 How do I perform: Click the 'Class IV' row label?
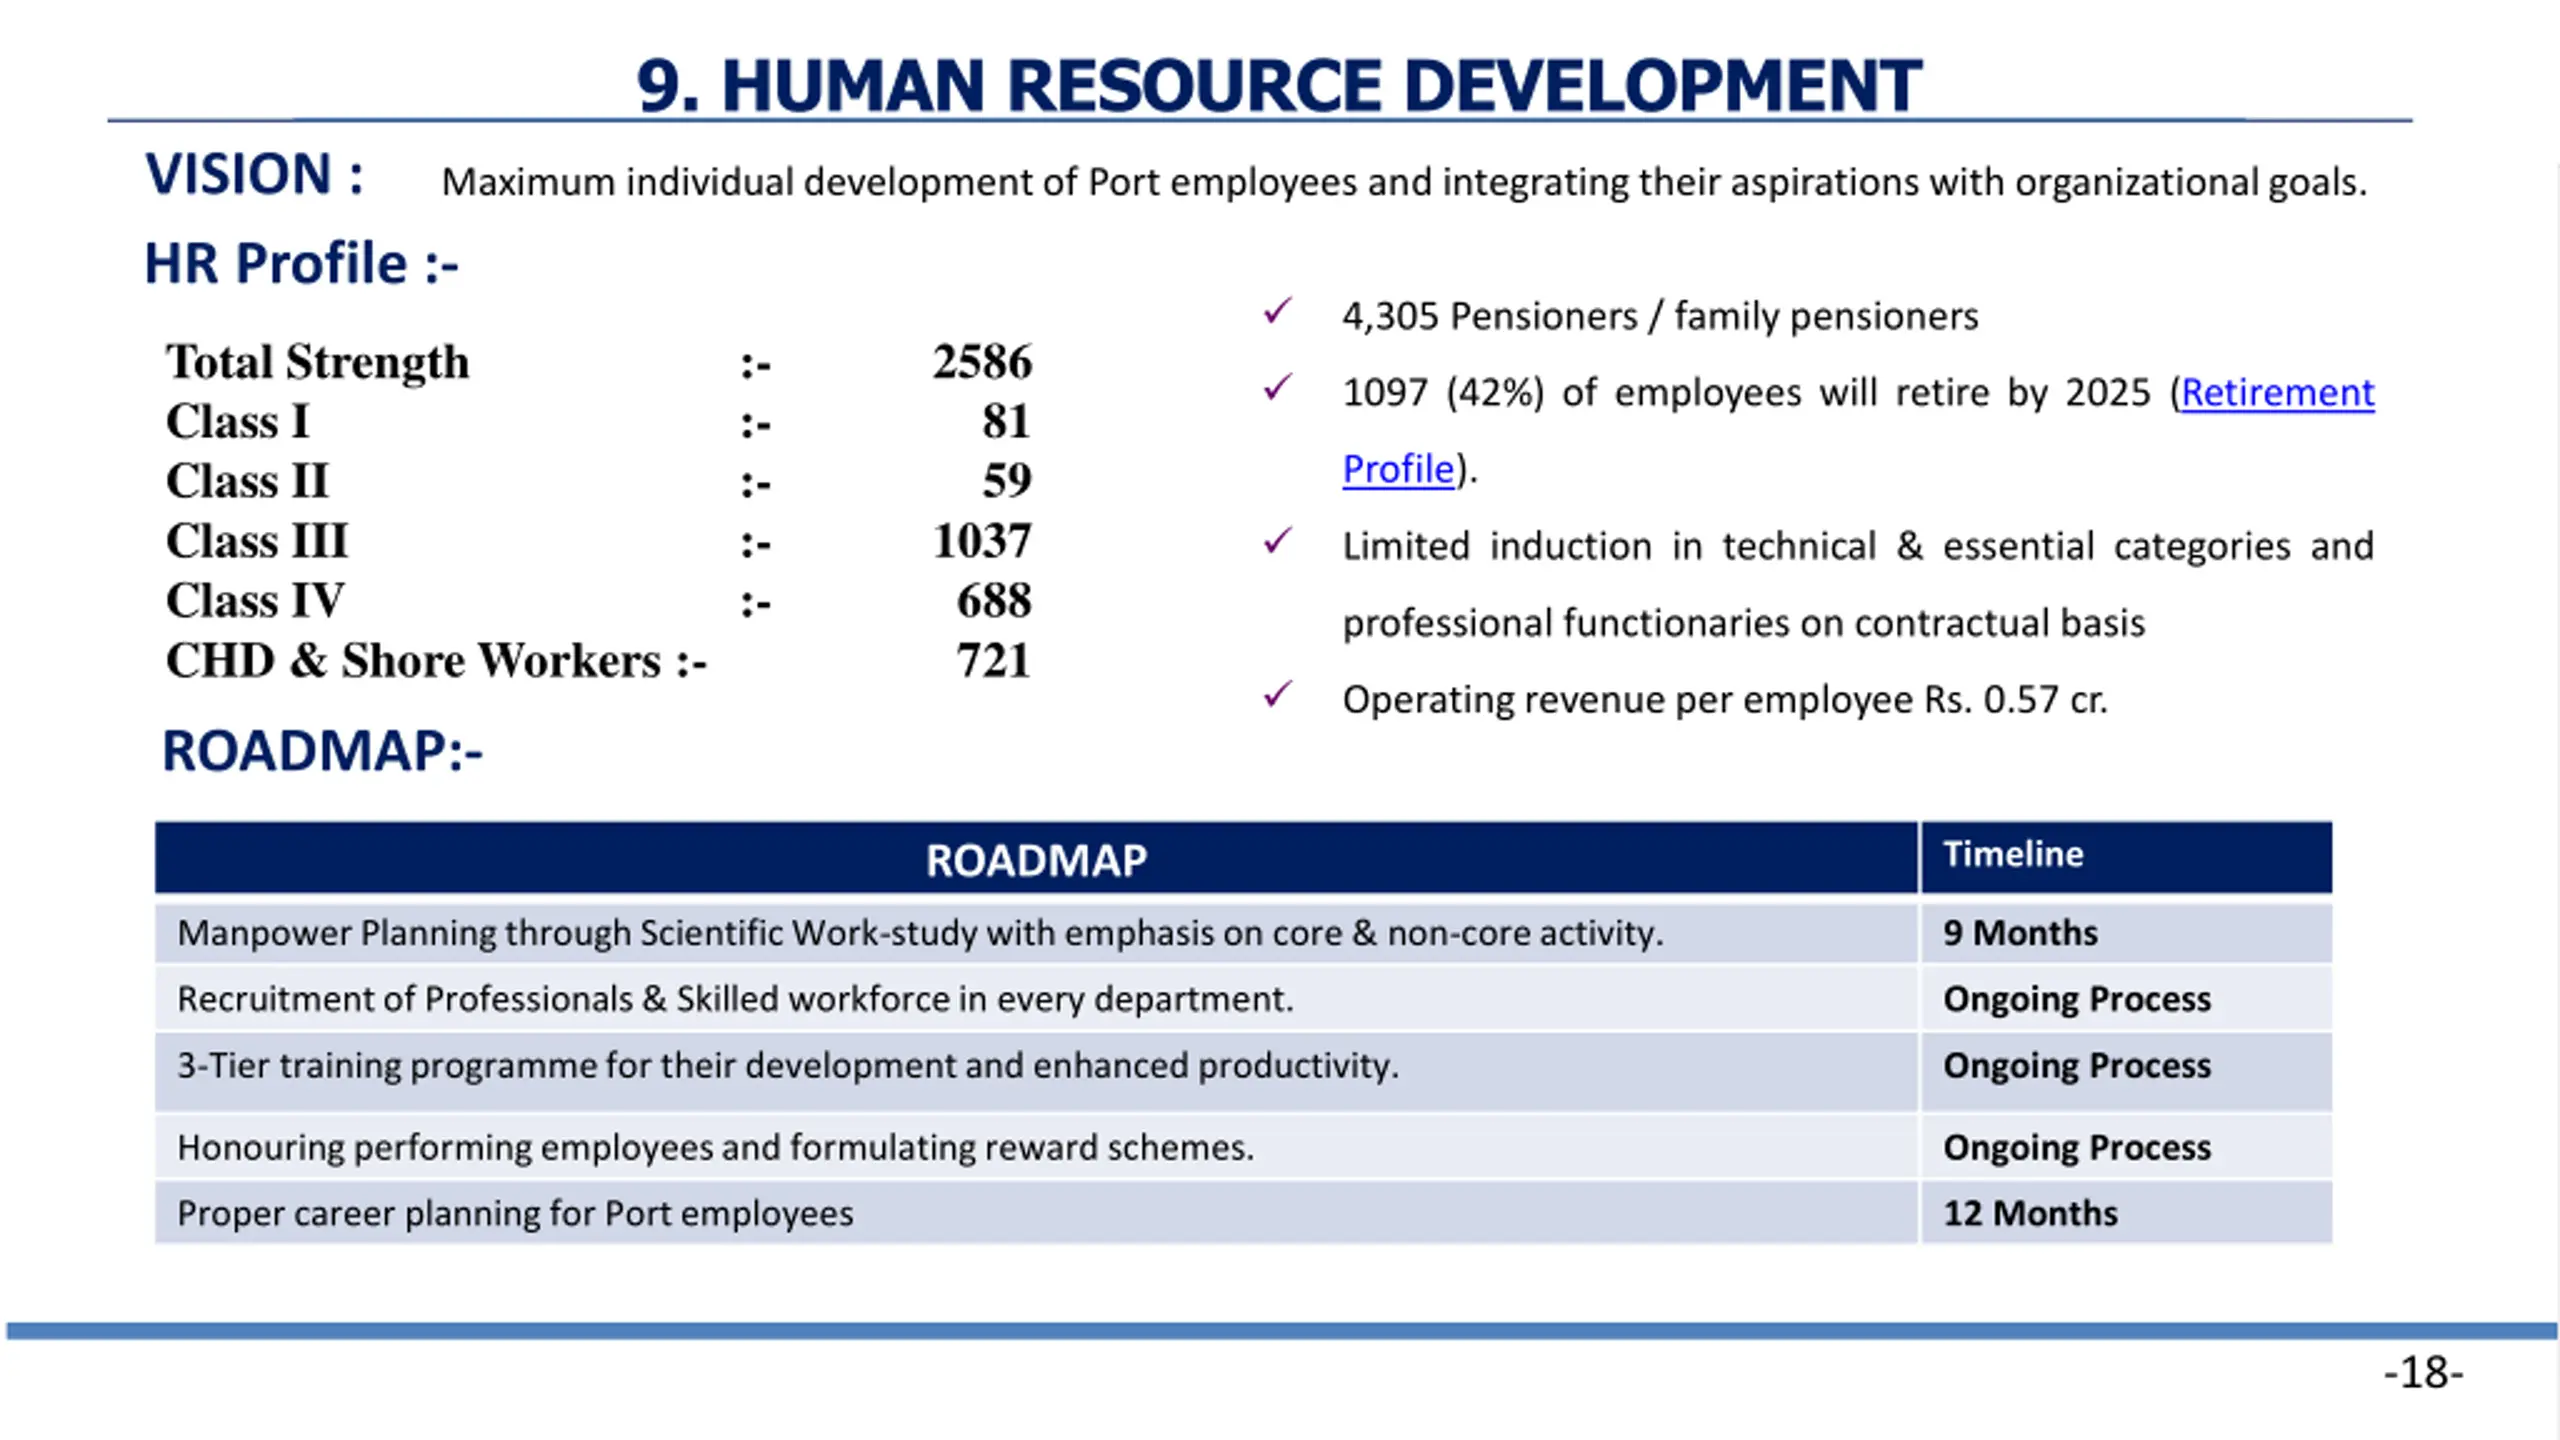tap(255, 601)
